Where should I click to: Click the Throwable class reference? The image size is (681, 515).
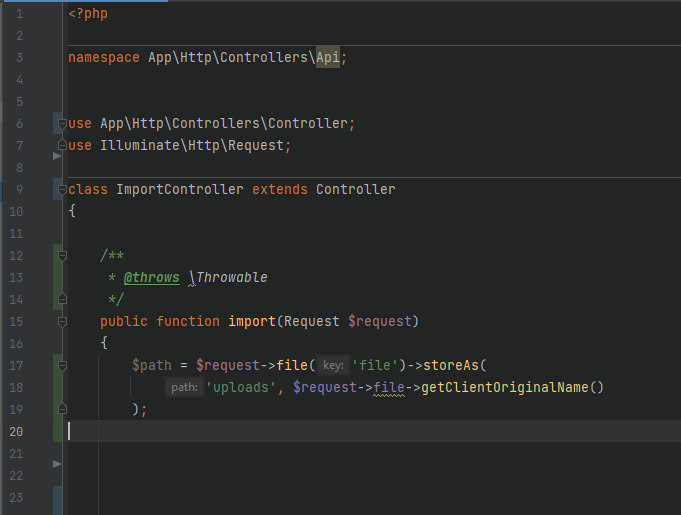[231, 277]
